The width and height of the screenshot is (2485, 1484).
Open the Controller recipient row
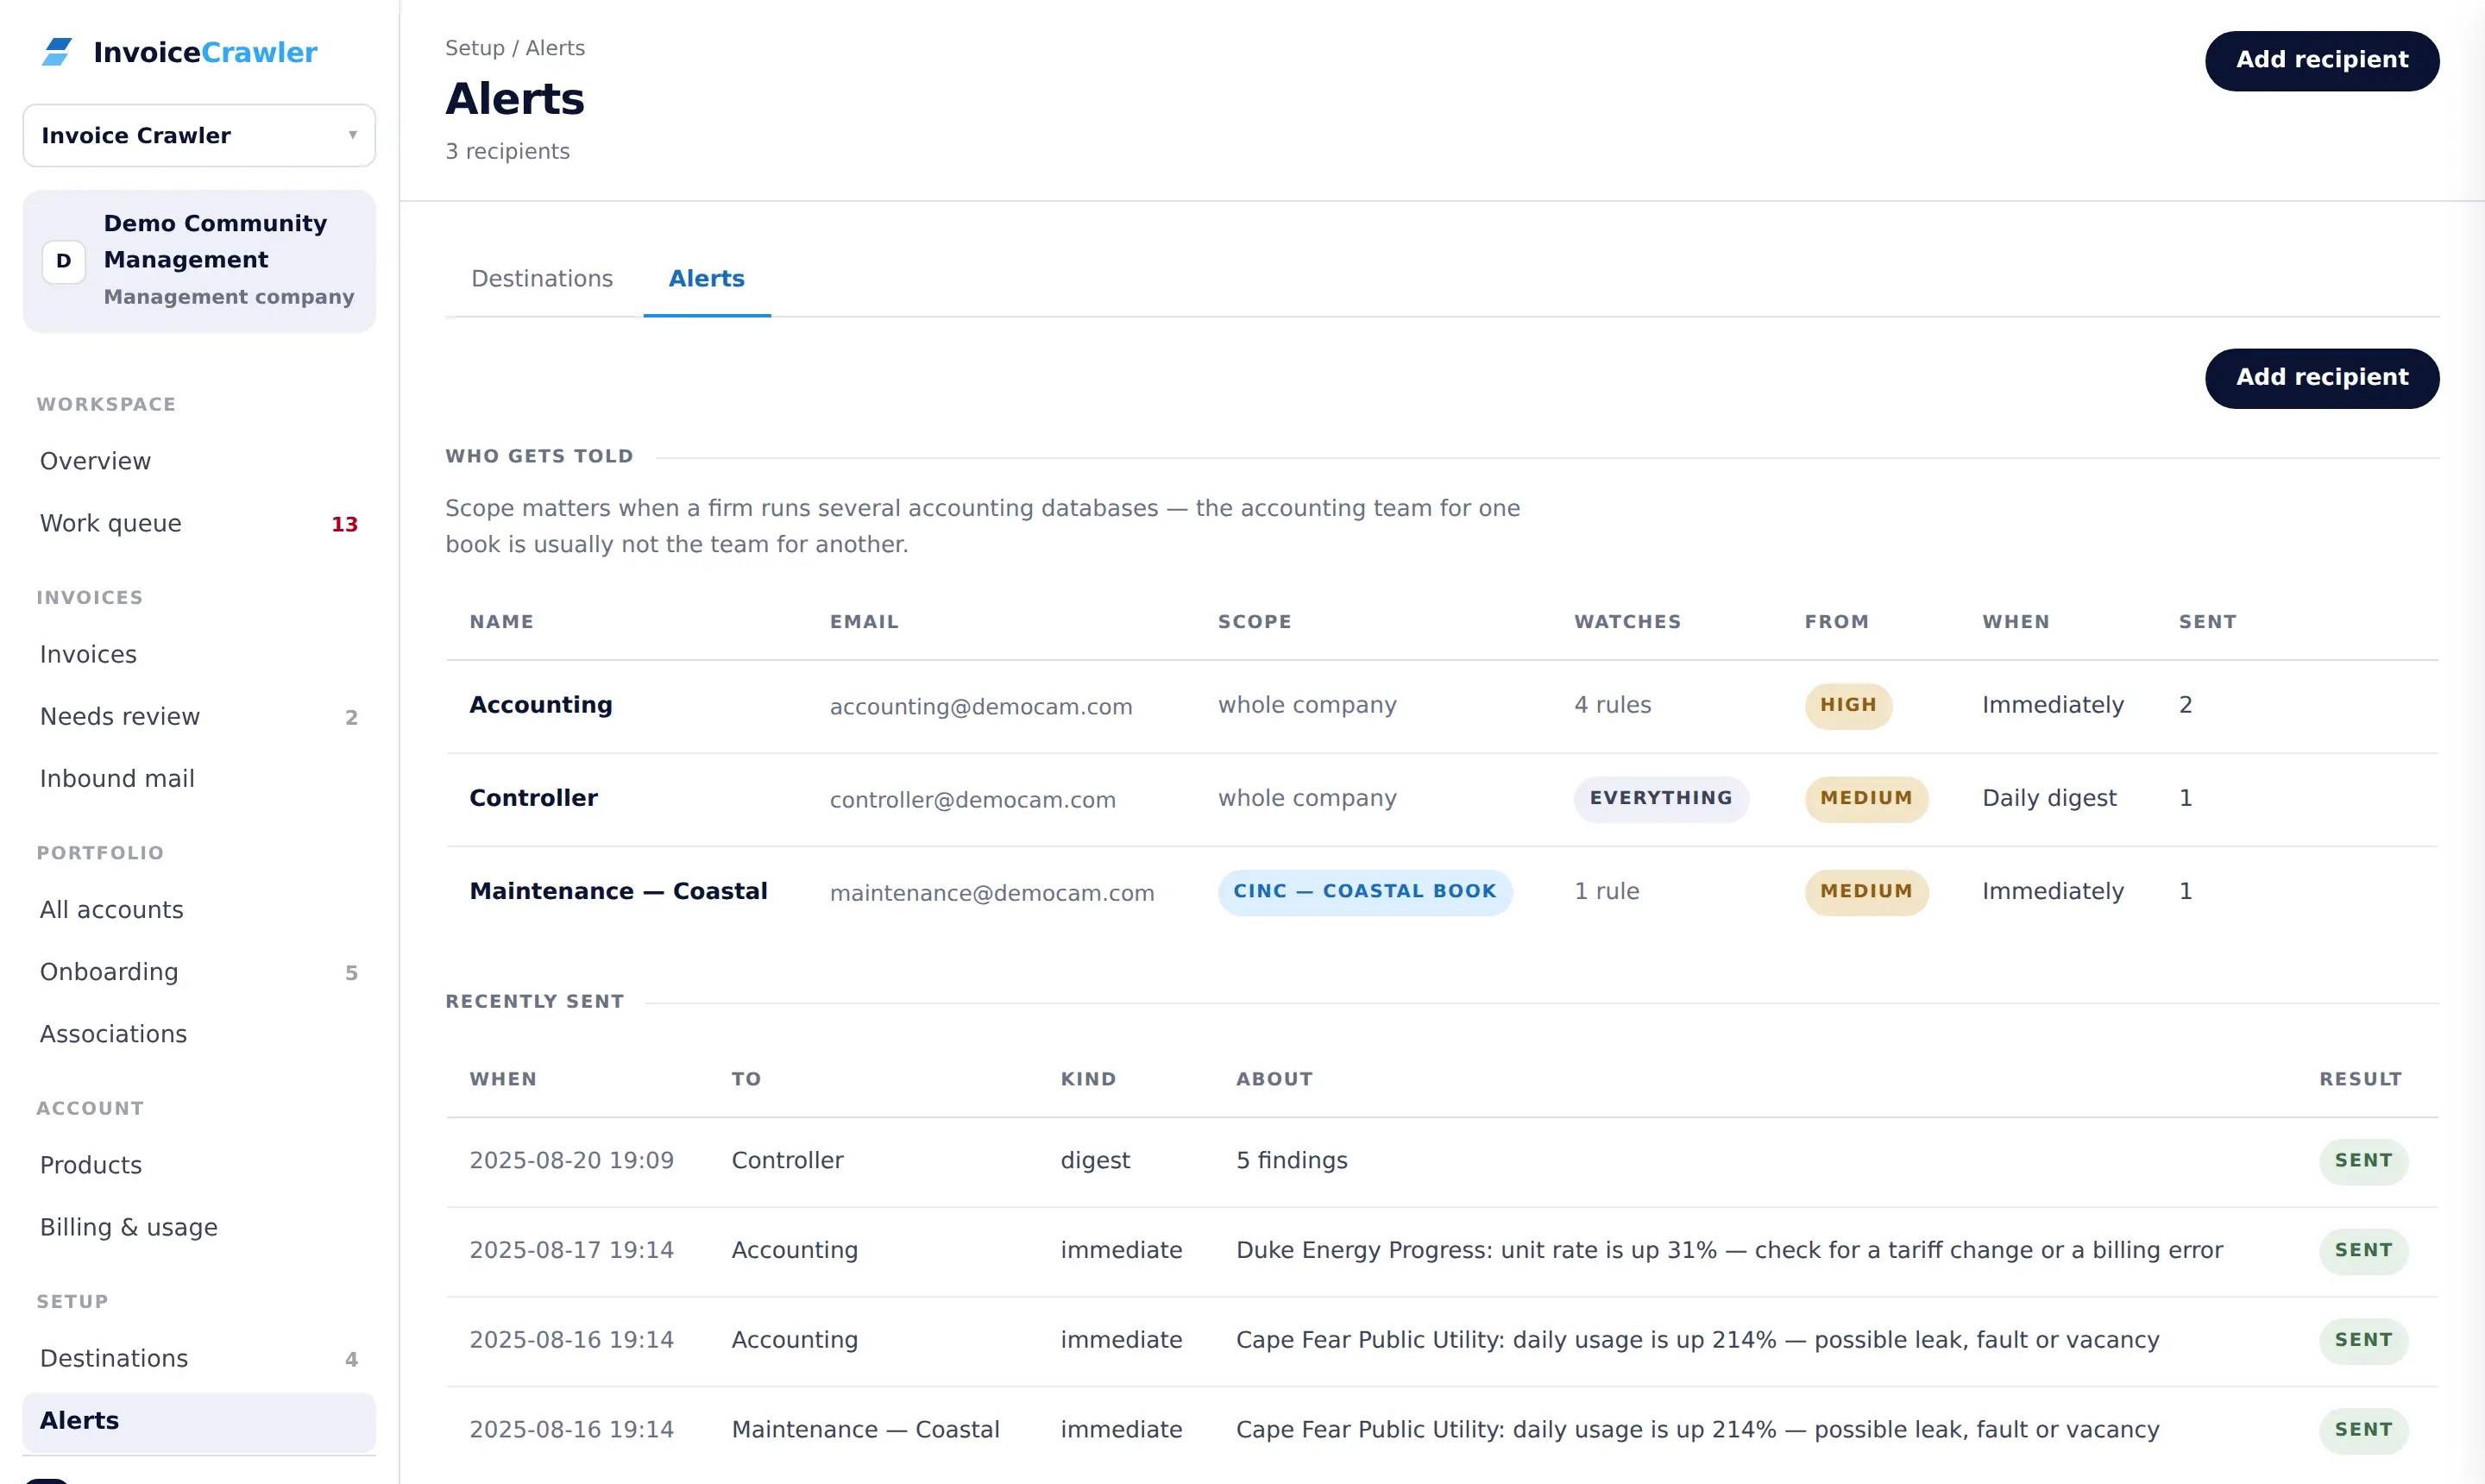(1442, 799)
